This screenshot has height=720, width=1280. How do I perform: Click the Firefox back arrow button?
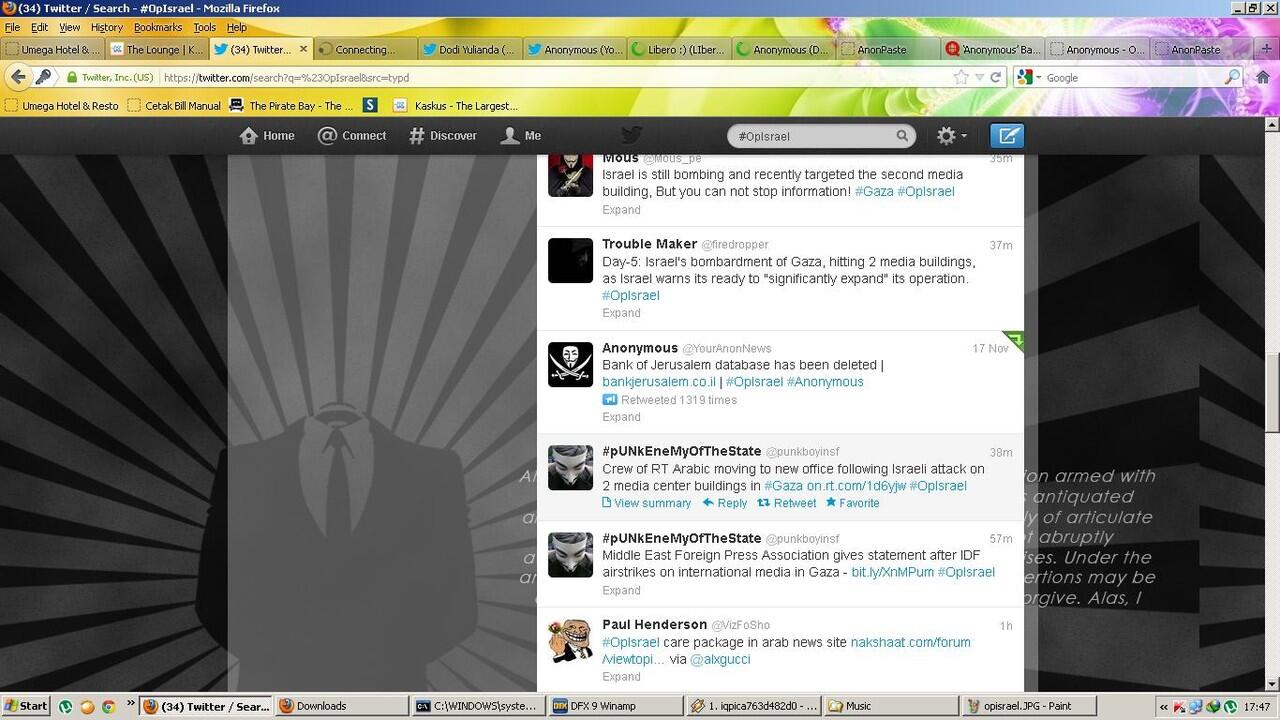click(18, 77)
